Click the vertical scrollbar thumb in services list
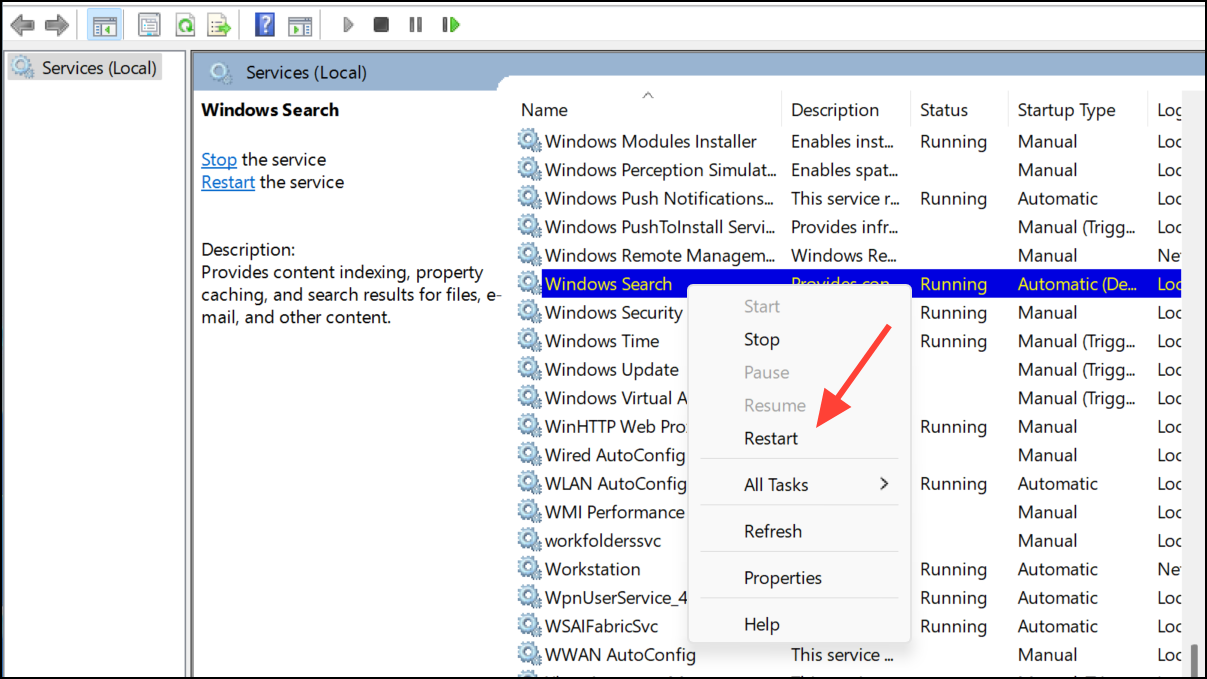Viewport: 1207px width, 679px height. pos(1194,661)
